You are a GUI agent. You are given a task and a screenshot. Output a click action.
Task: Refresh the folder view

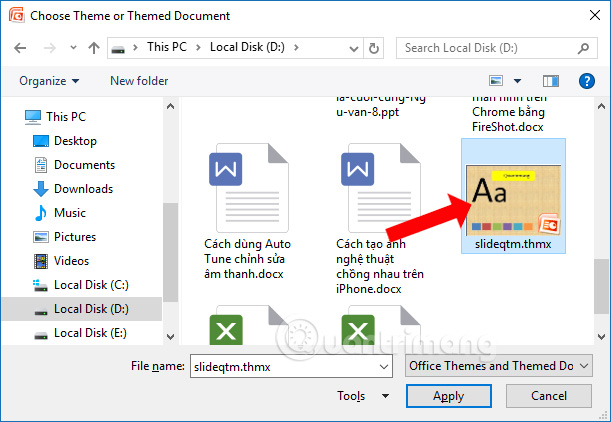coord(374,48)
